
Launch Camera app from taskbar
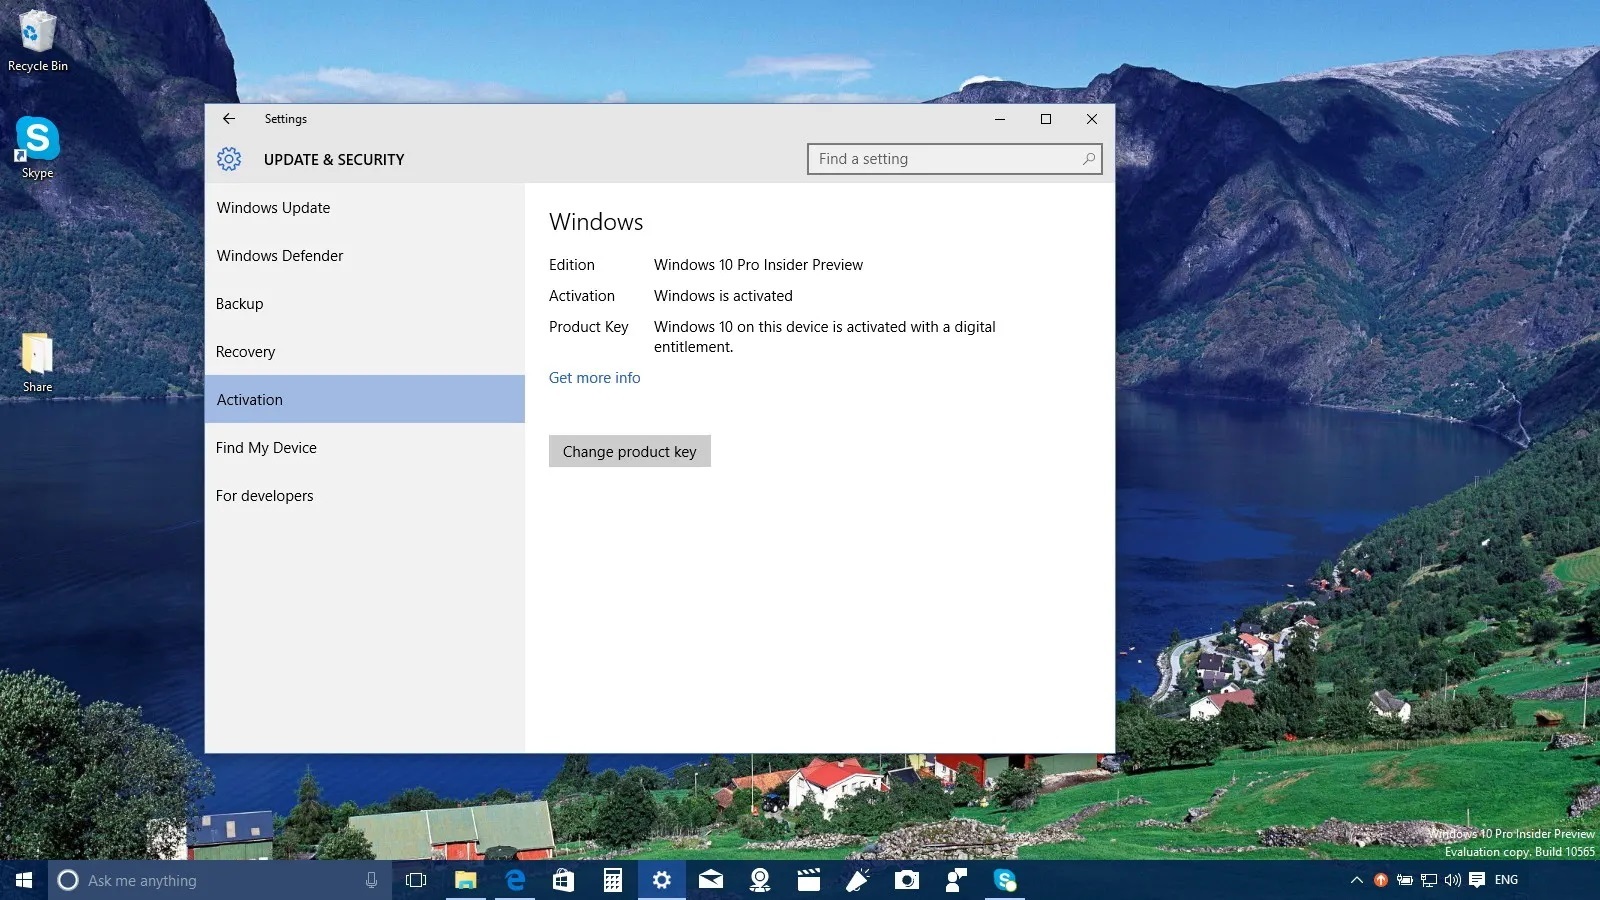[907, 880]
